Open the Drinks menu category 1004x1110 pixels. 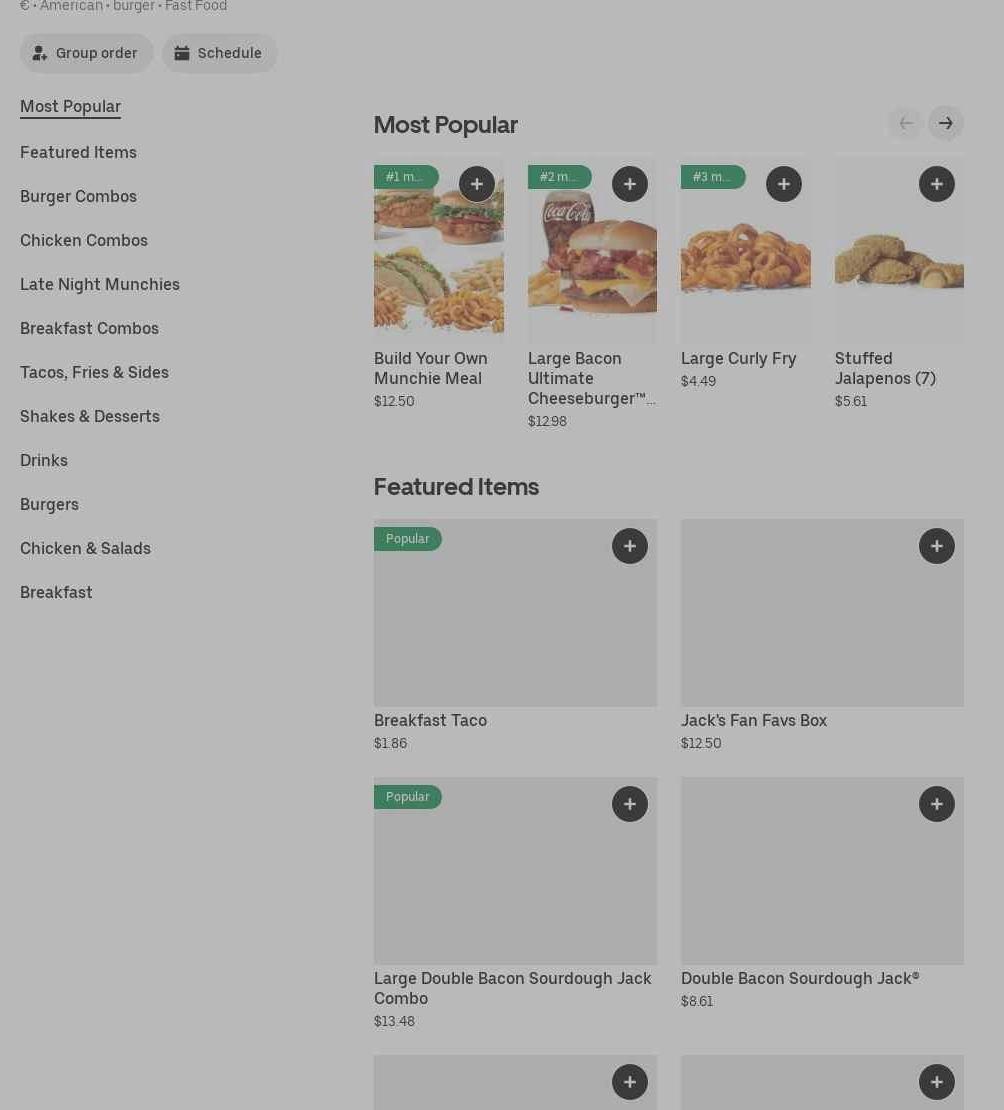(x=44, y=460)
